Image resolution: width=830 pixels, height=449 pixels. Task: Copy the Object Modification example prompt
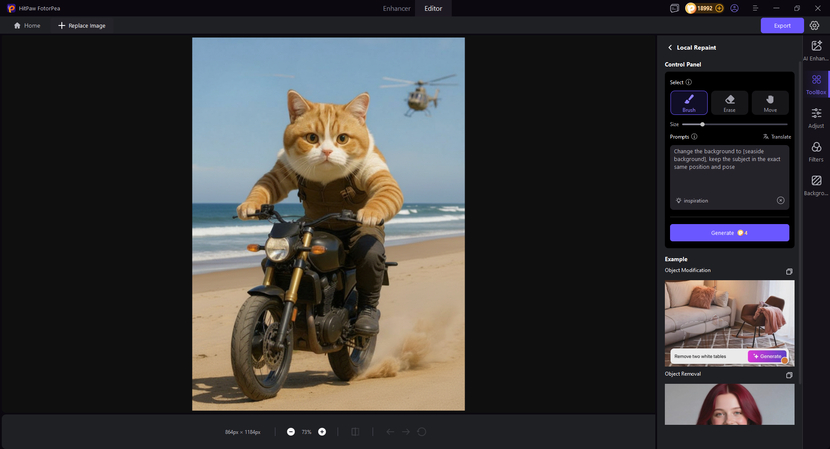click(x=789, y=271)
